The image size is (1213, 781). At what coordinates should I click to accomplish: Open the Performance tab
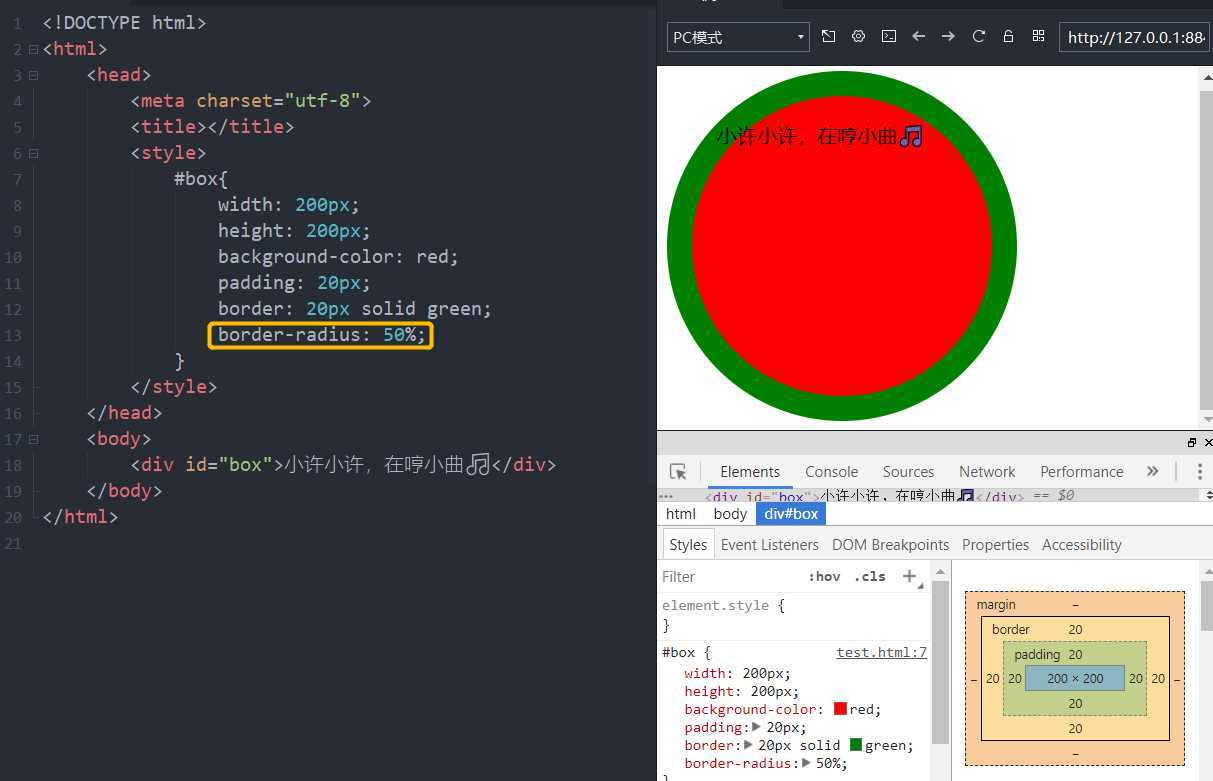(1082, 472)
